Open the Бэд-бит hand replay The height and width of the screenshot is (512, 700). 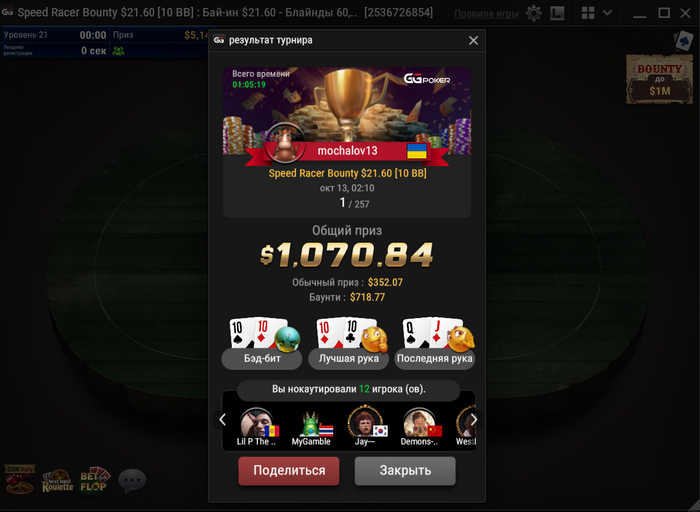(x=262, y=343)
